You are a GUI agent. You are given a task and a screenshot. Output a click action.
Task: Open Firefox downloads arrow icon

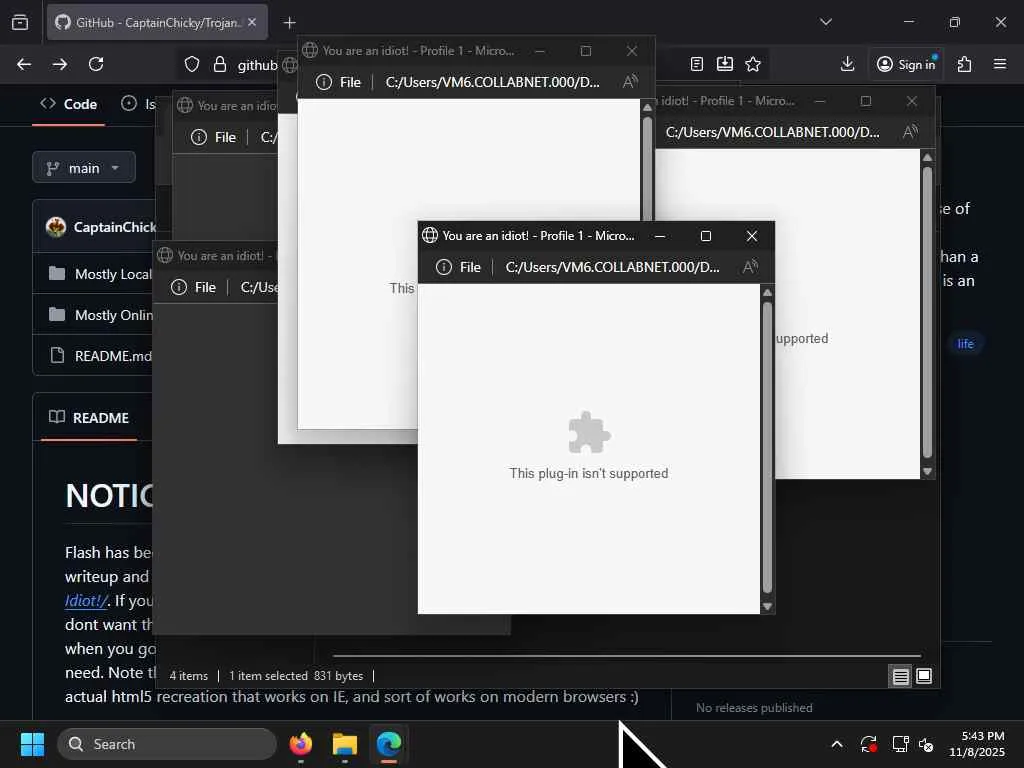coord(847,64)
